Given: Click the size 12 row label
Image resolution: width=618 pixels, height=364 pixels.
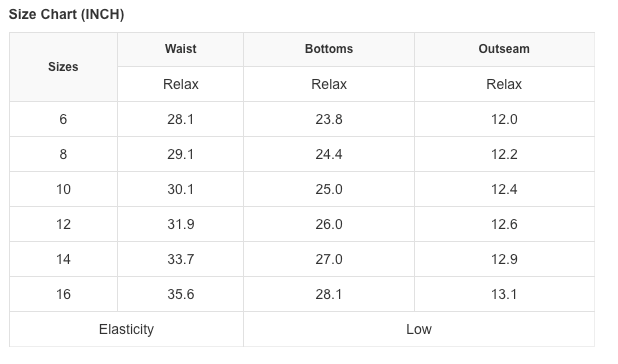Looking at the screenshot, I should [x=63, y=225].
